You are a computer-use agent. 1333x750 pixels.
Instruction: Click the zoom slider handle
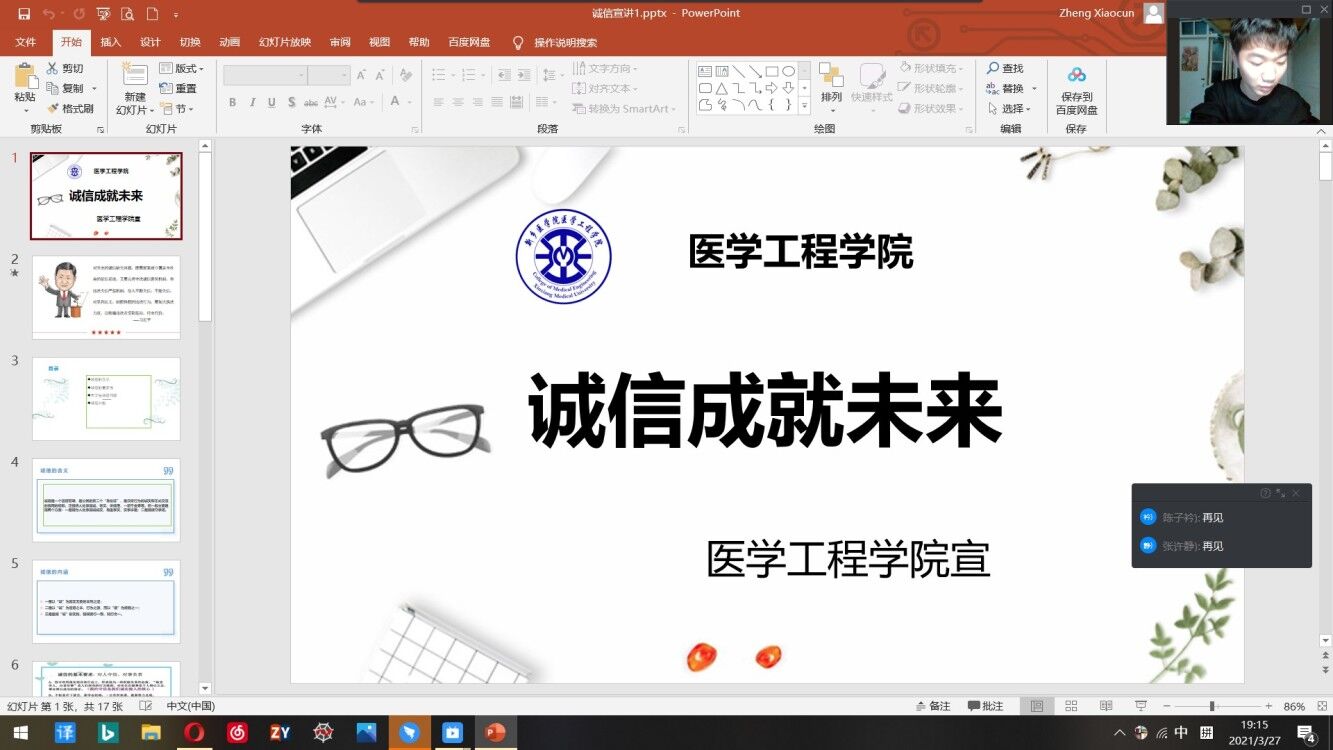(1211, 706)
